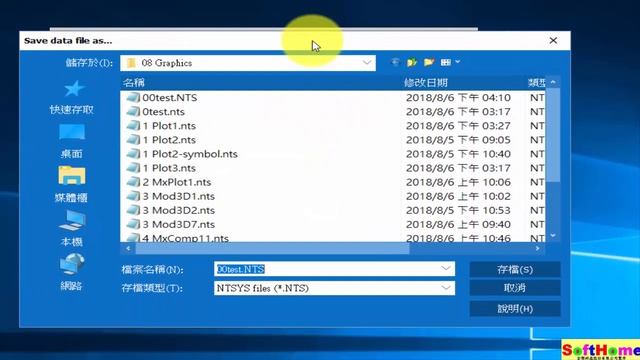Viewport: 640px width, 360px height.
Task: Select the file name 2 MxPlot1.nts
Action: [x=177, y=182]
